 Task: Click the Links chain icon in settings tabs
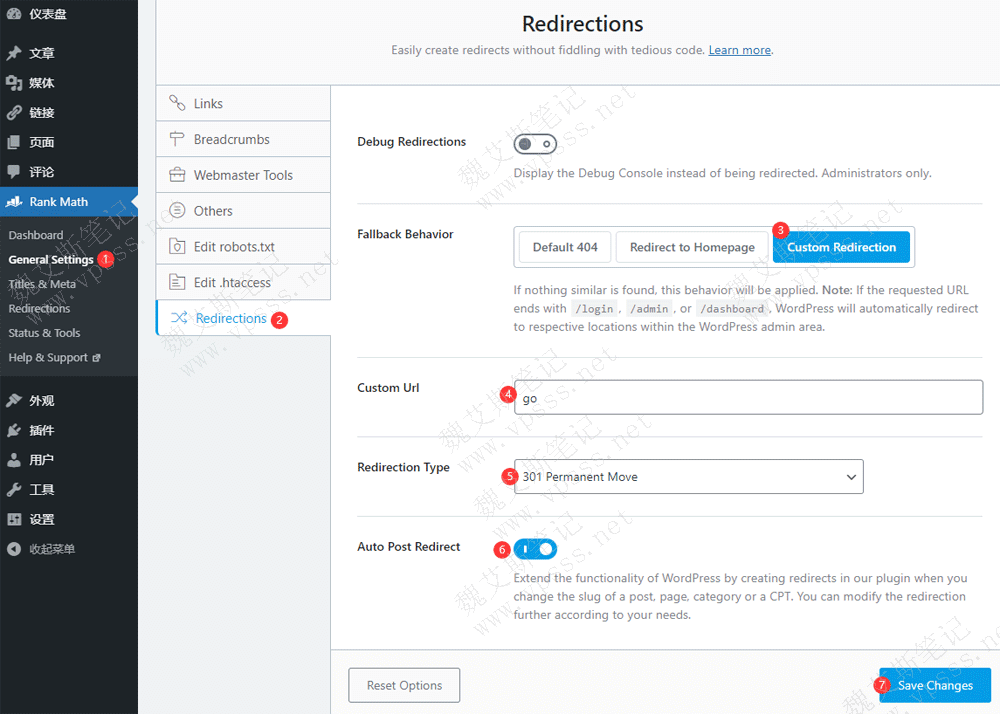177,103
